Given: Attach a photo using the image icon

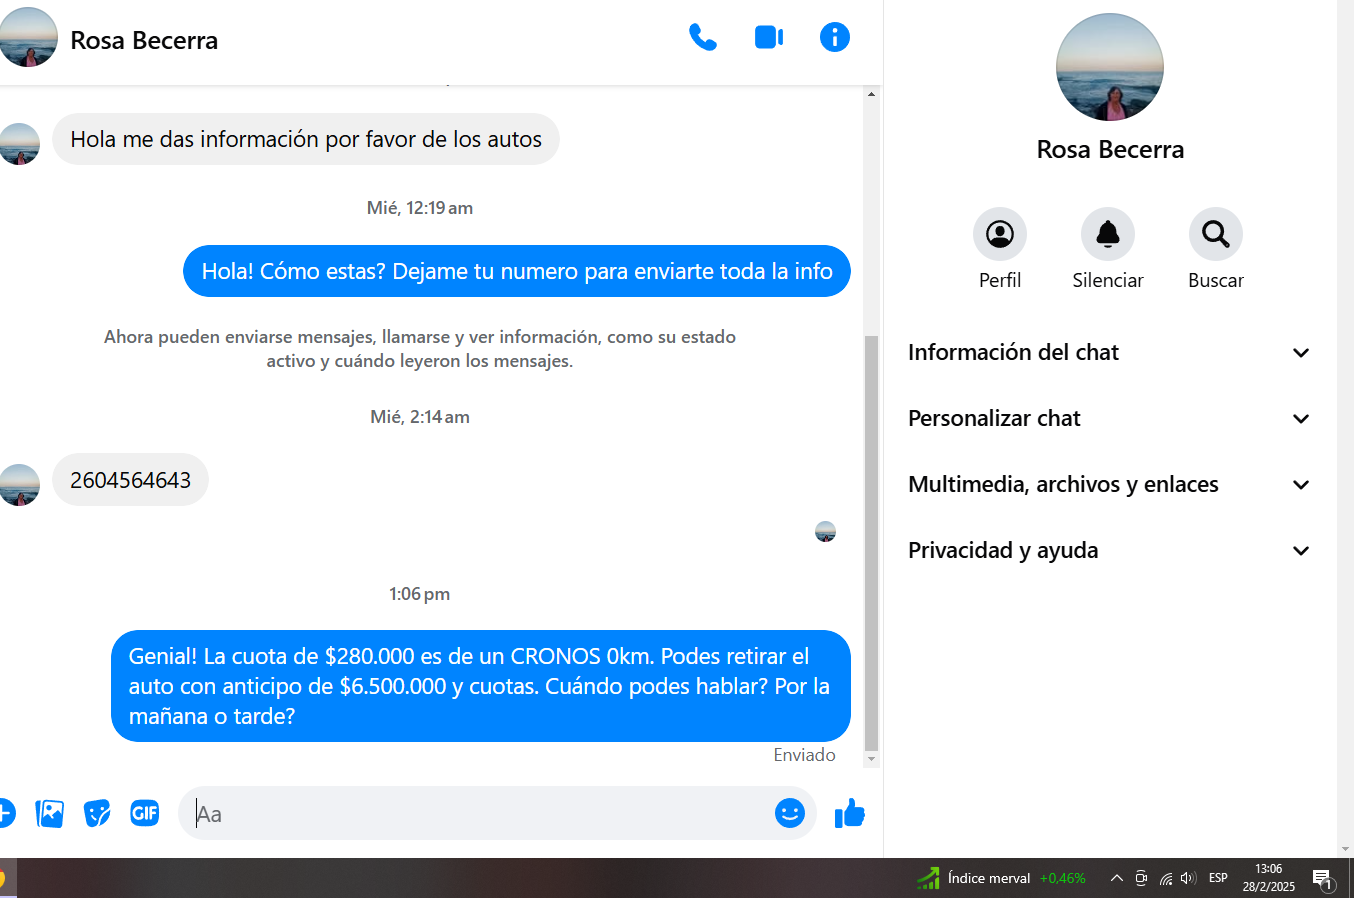Looking at the screenshot, I should coord(49,814).
